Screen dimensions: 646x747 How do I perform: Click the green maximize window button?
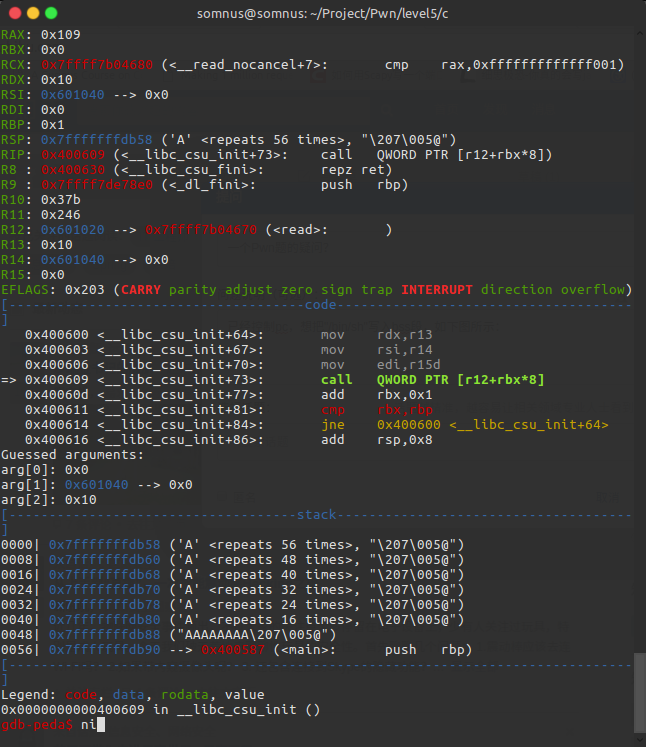tap(51, 13)
